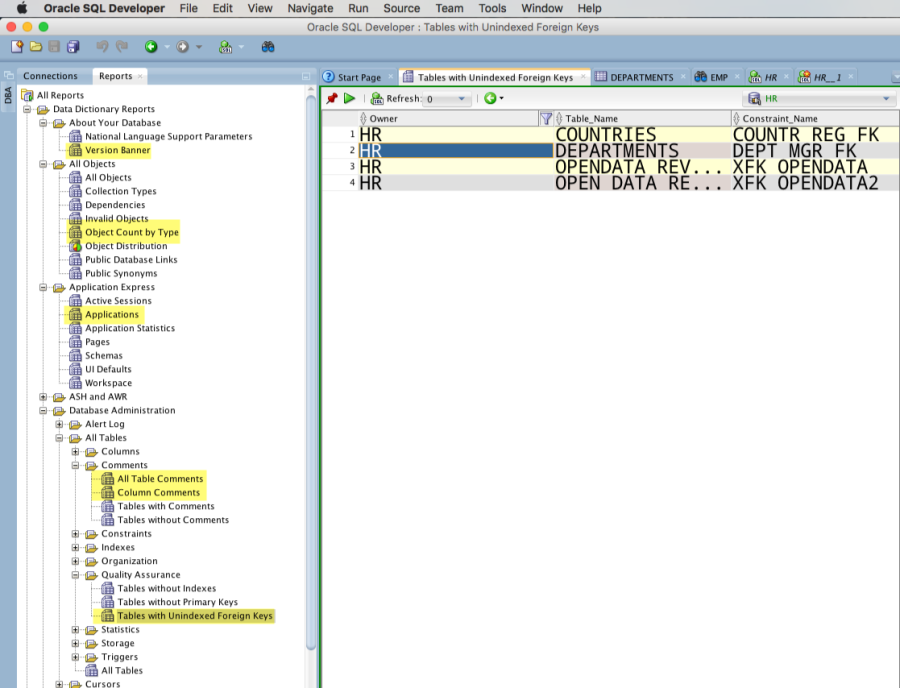Click the Save All icon

[x=72, y=47]
